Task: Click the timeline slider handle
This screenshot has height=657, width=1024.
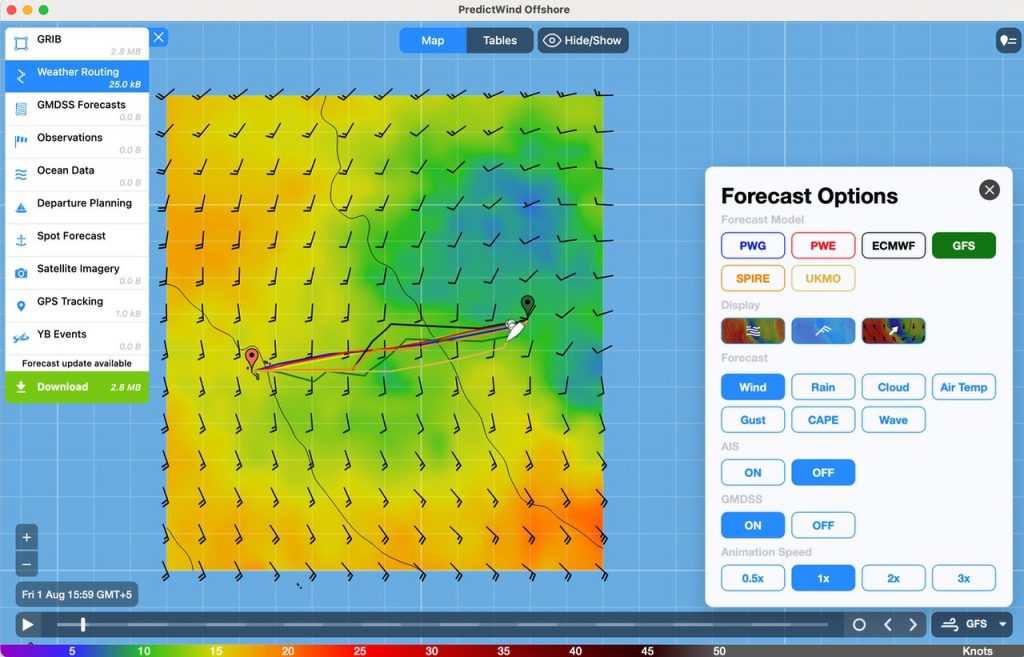Action: (x=83, y=624)
